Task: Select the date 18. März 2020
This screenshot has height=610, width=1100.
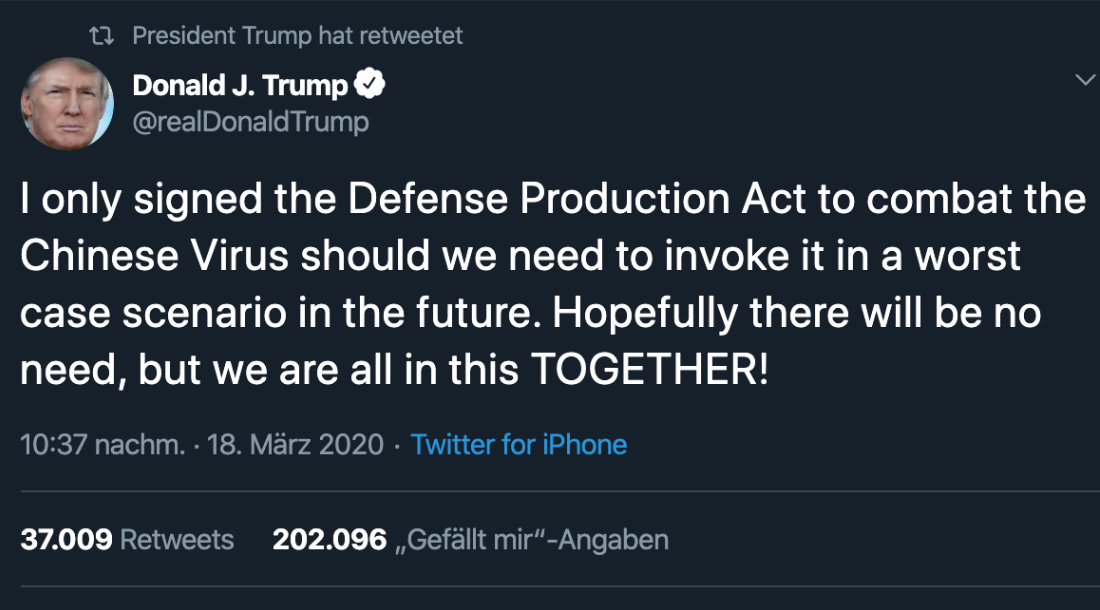Action: 295,445
